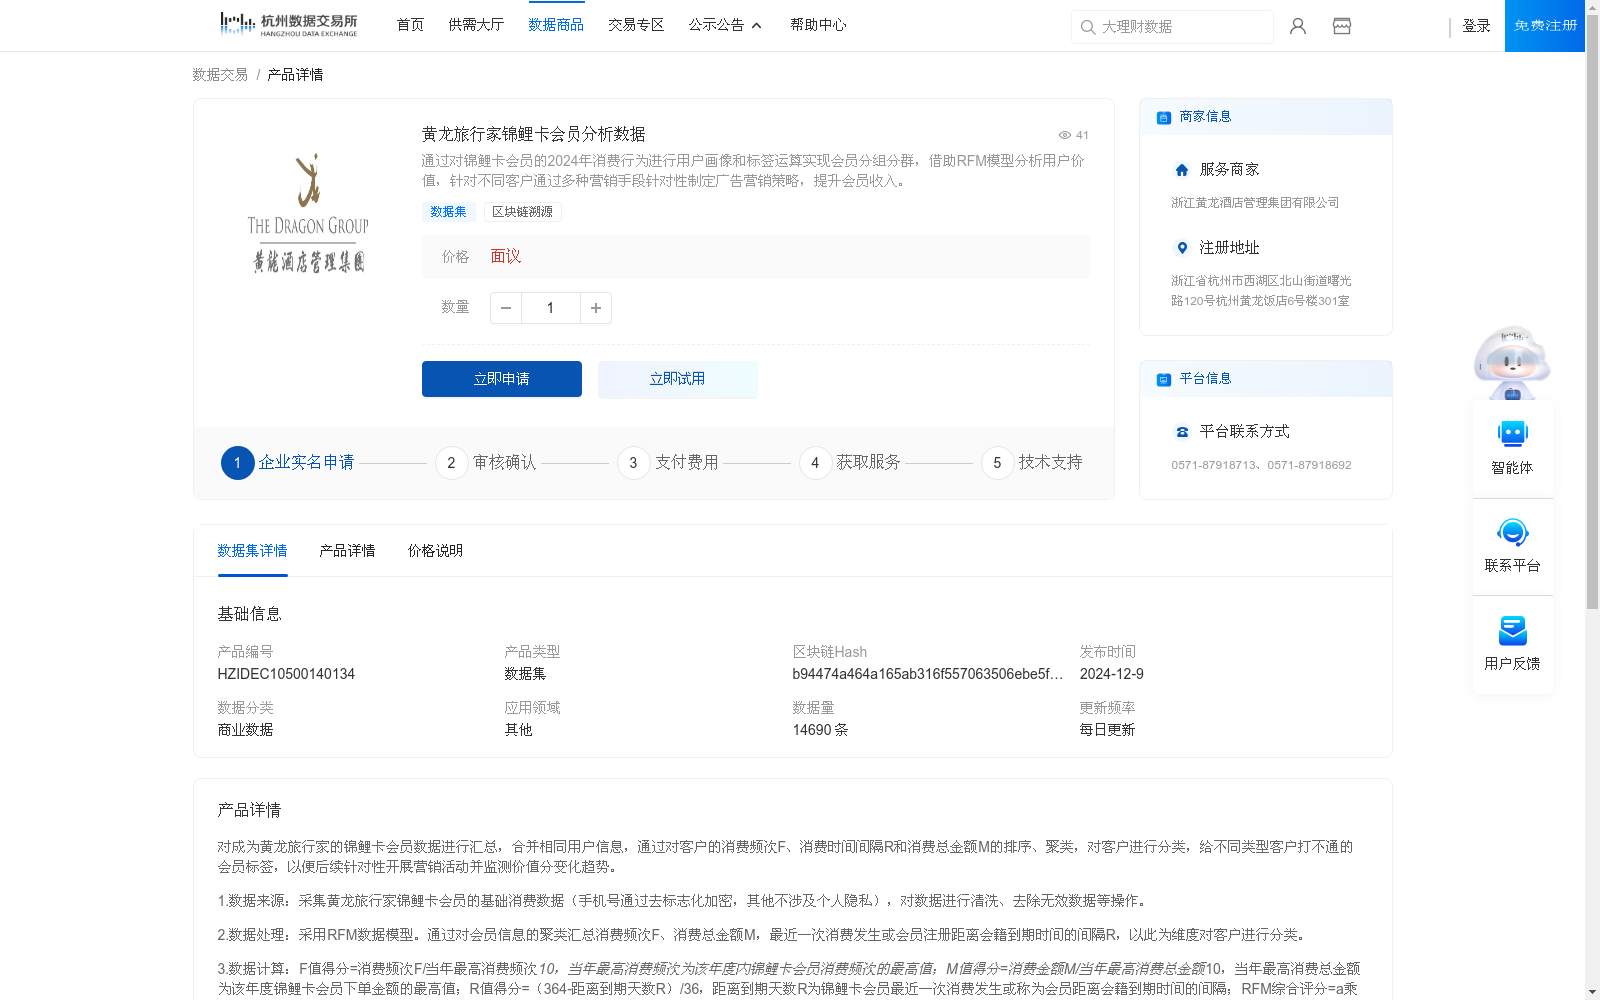Switch to 价格说明 tab

[x=435, y=551]
